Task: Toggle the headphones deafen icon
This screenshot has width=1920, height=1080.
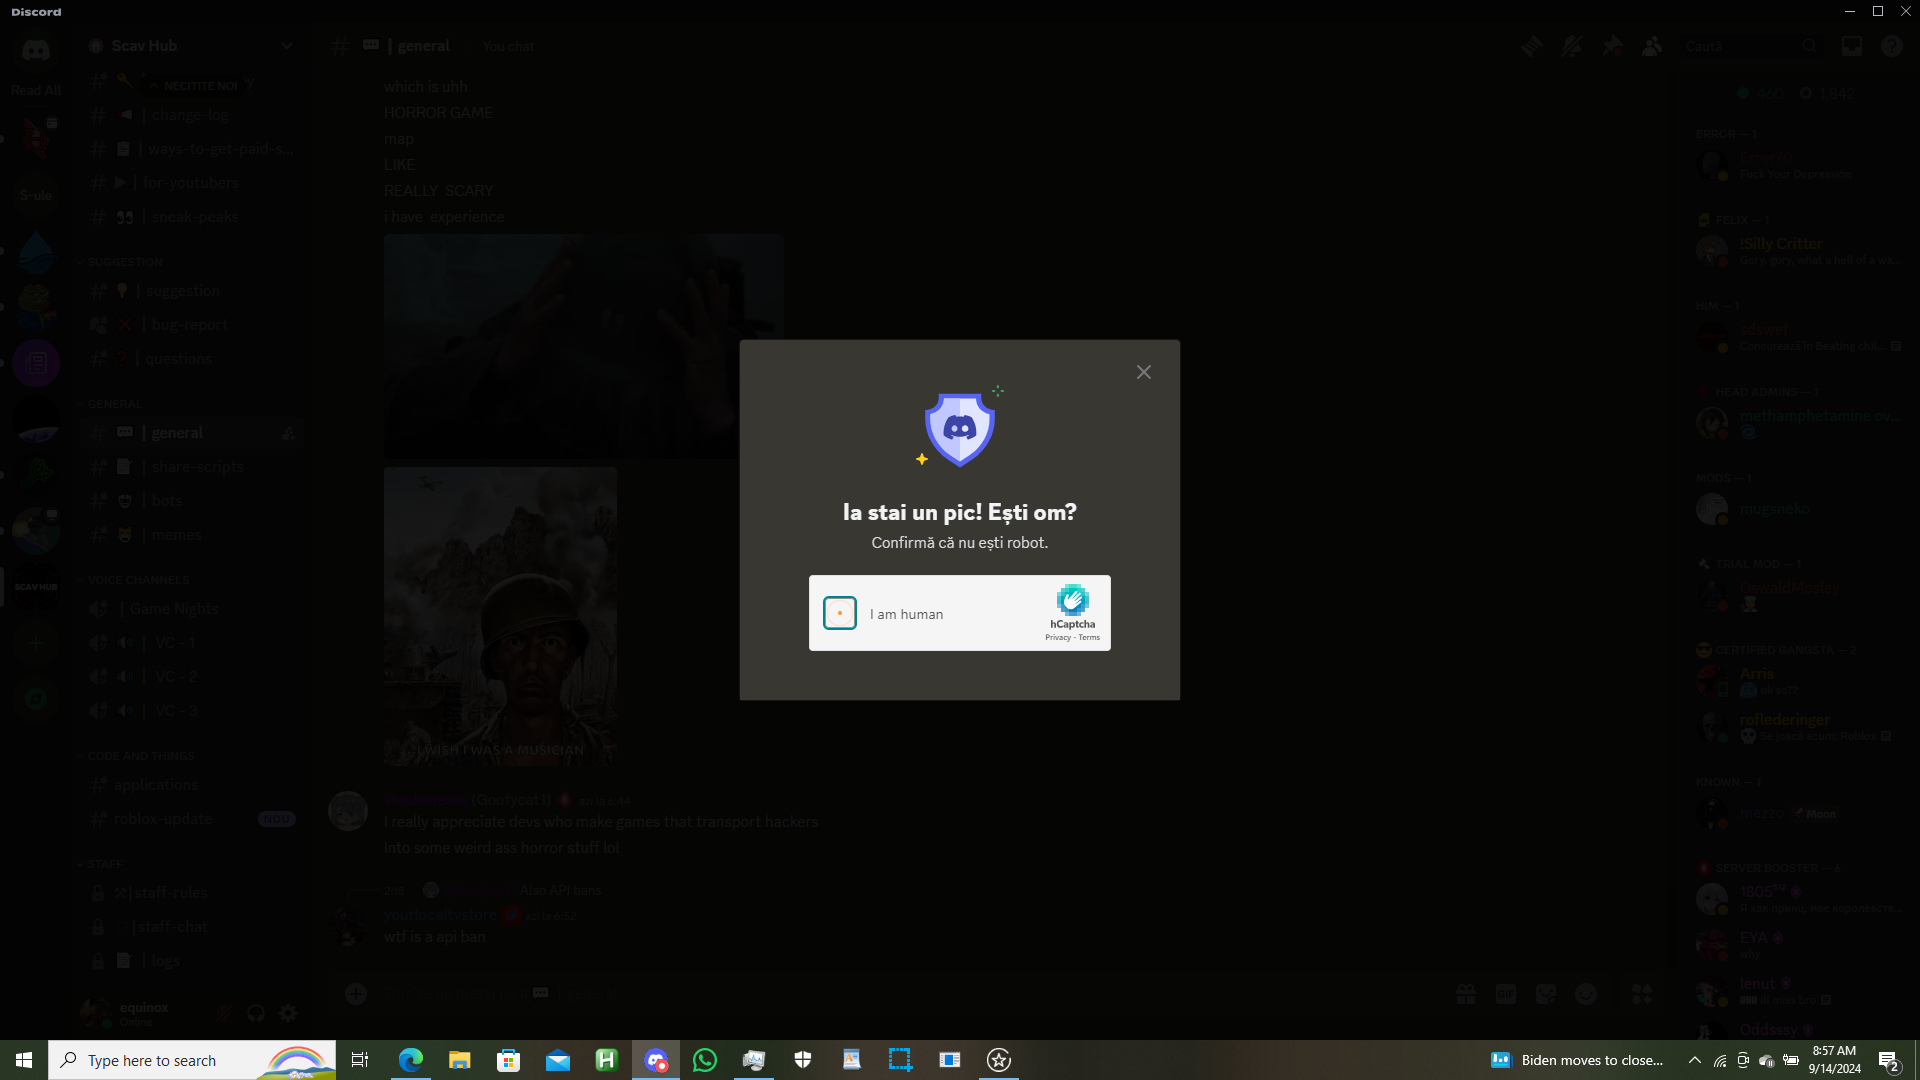Action: coord(256,1013)
